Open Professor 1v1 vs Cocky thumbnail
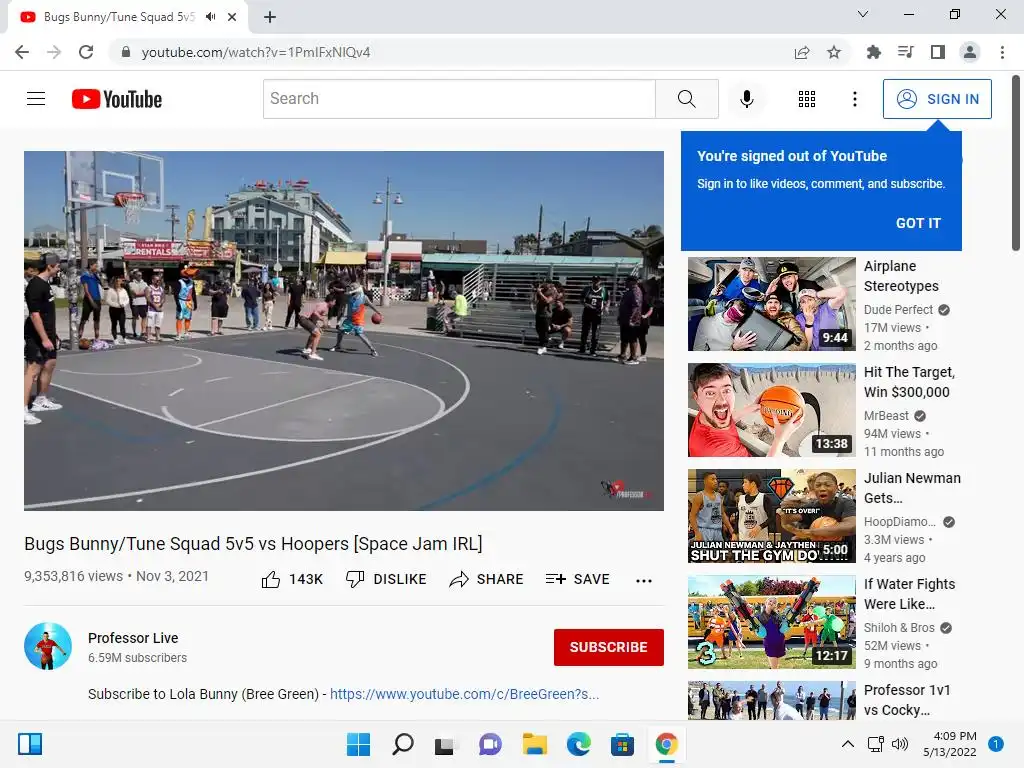The image size is (1024, 768). tap(771, 700)
